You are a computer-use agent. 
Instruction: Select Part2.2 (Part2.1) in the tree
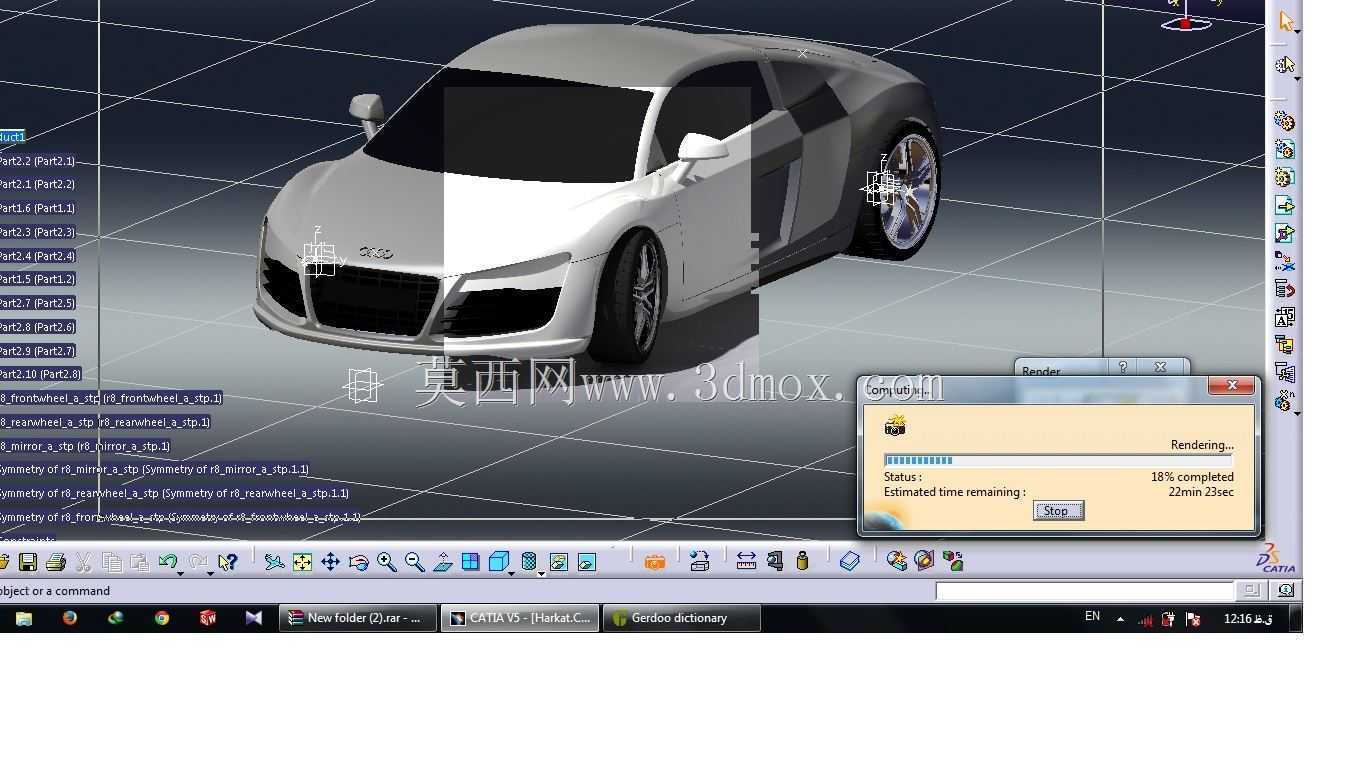pyautogui.click(x=37, y=161)
